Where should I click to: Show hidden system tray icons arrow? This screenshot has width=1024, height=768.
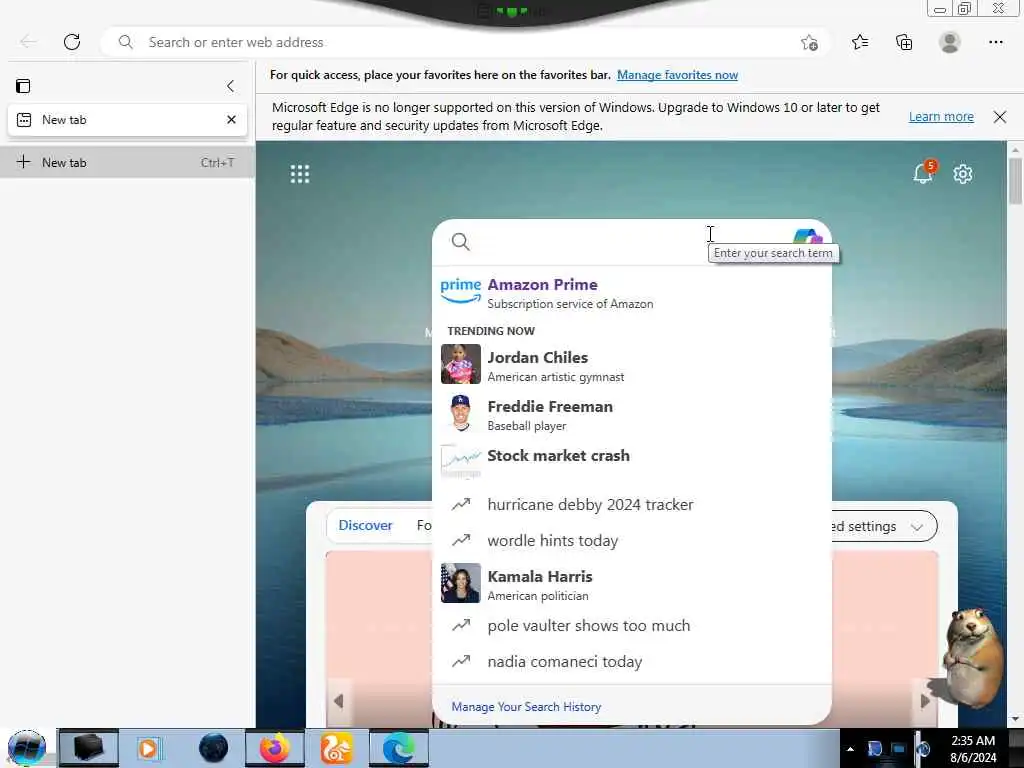(850, 749)
